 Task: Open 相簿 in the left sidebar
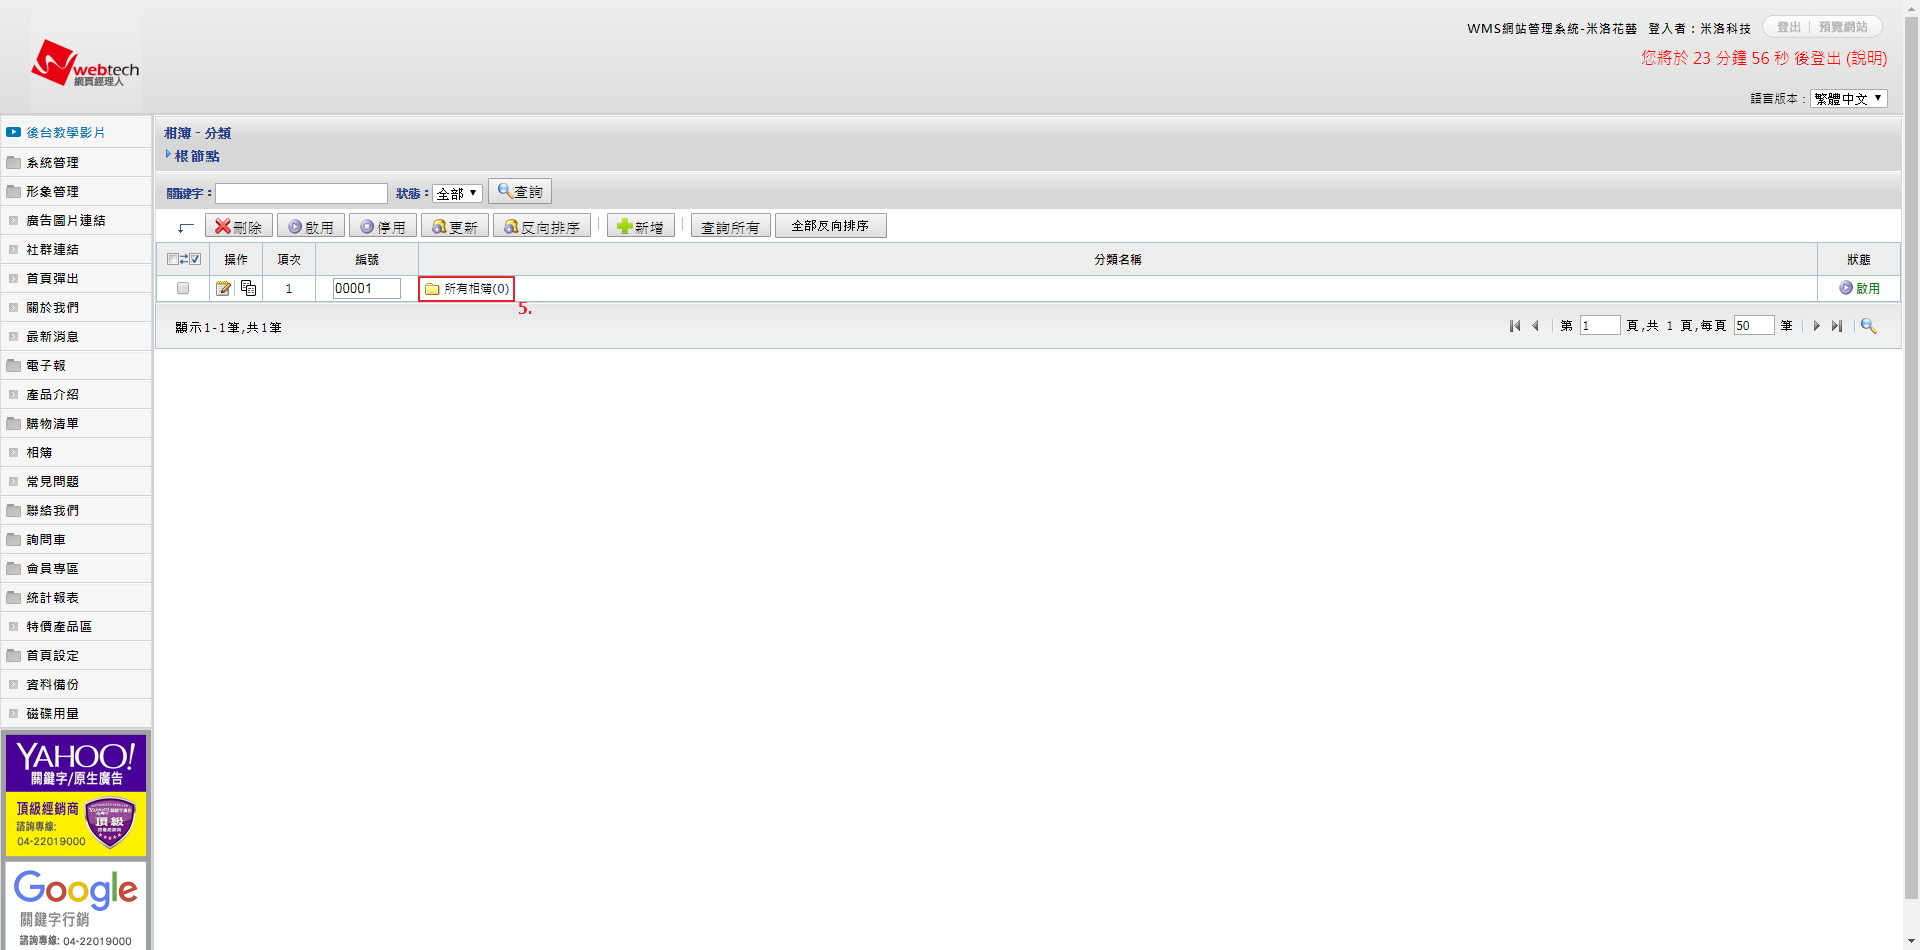pyautogui.click(x=39, y=453)
